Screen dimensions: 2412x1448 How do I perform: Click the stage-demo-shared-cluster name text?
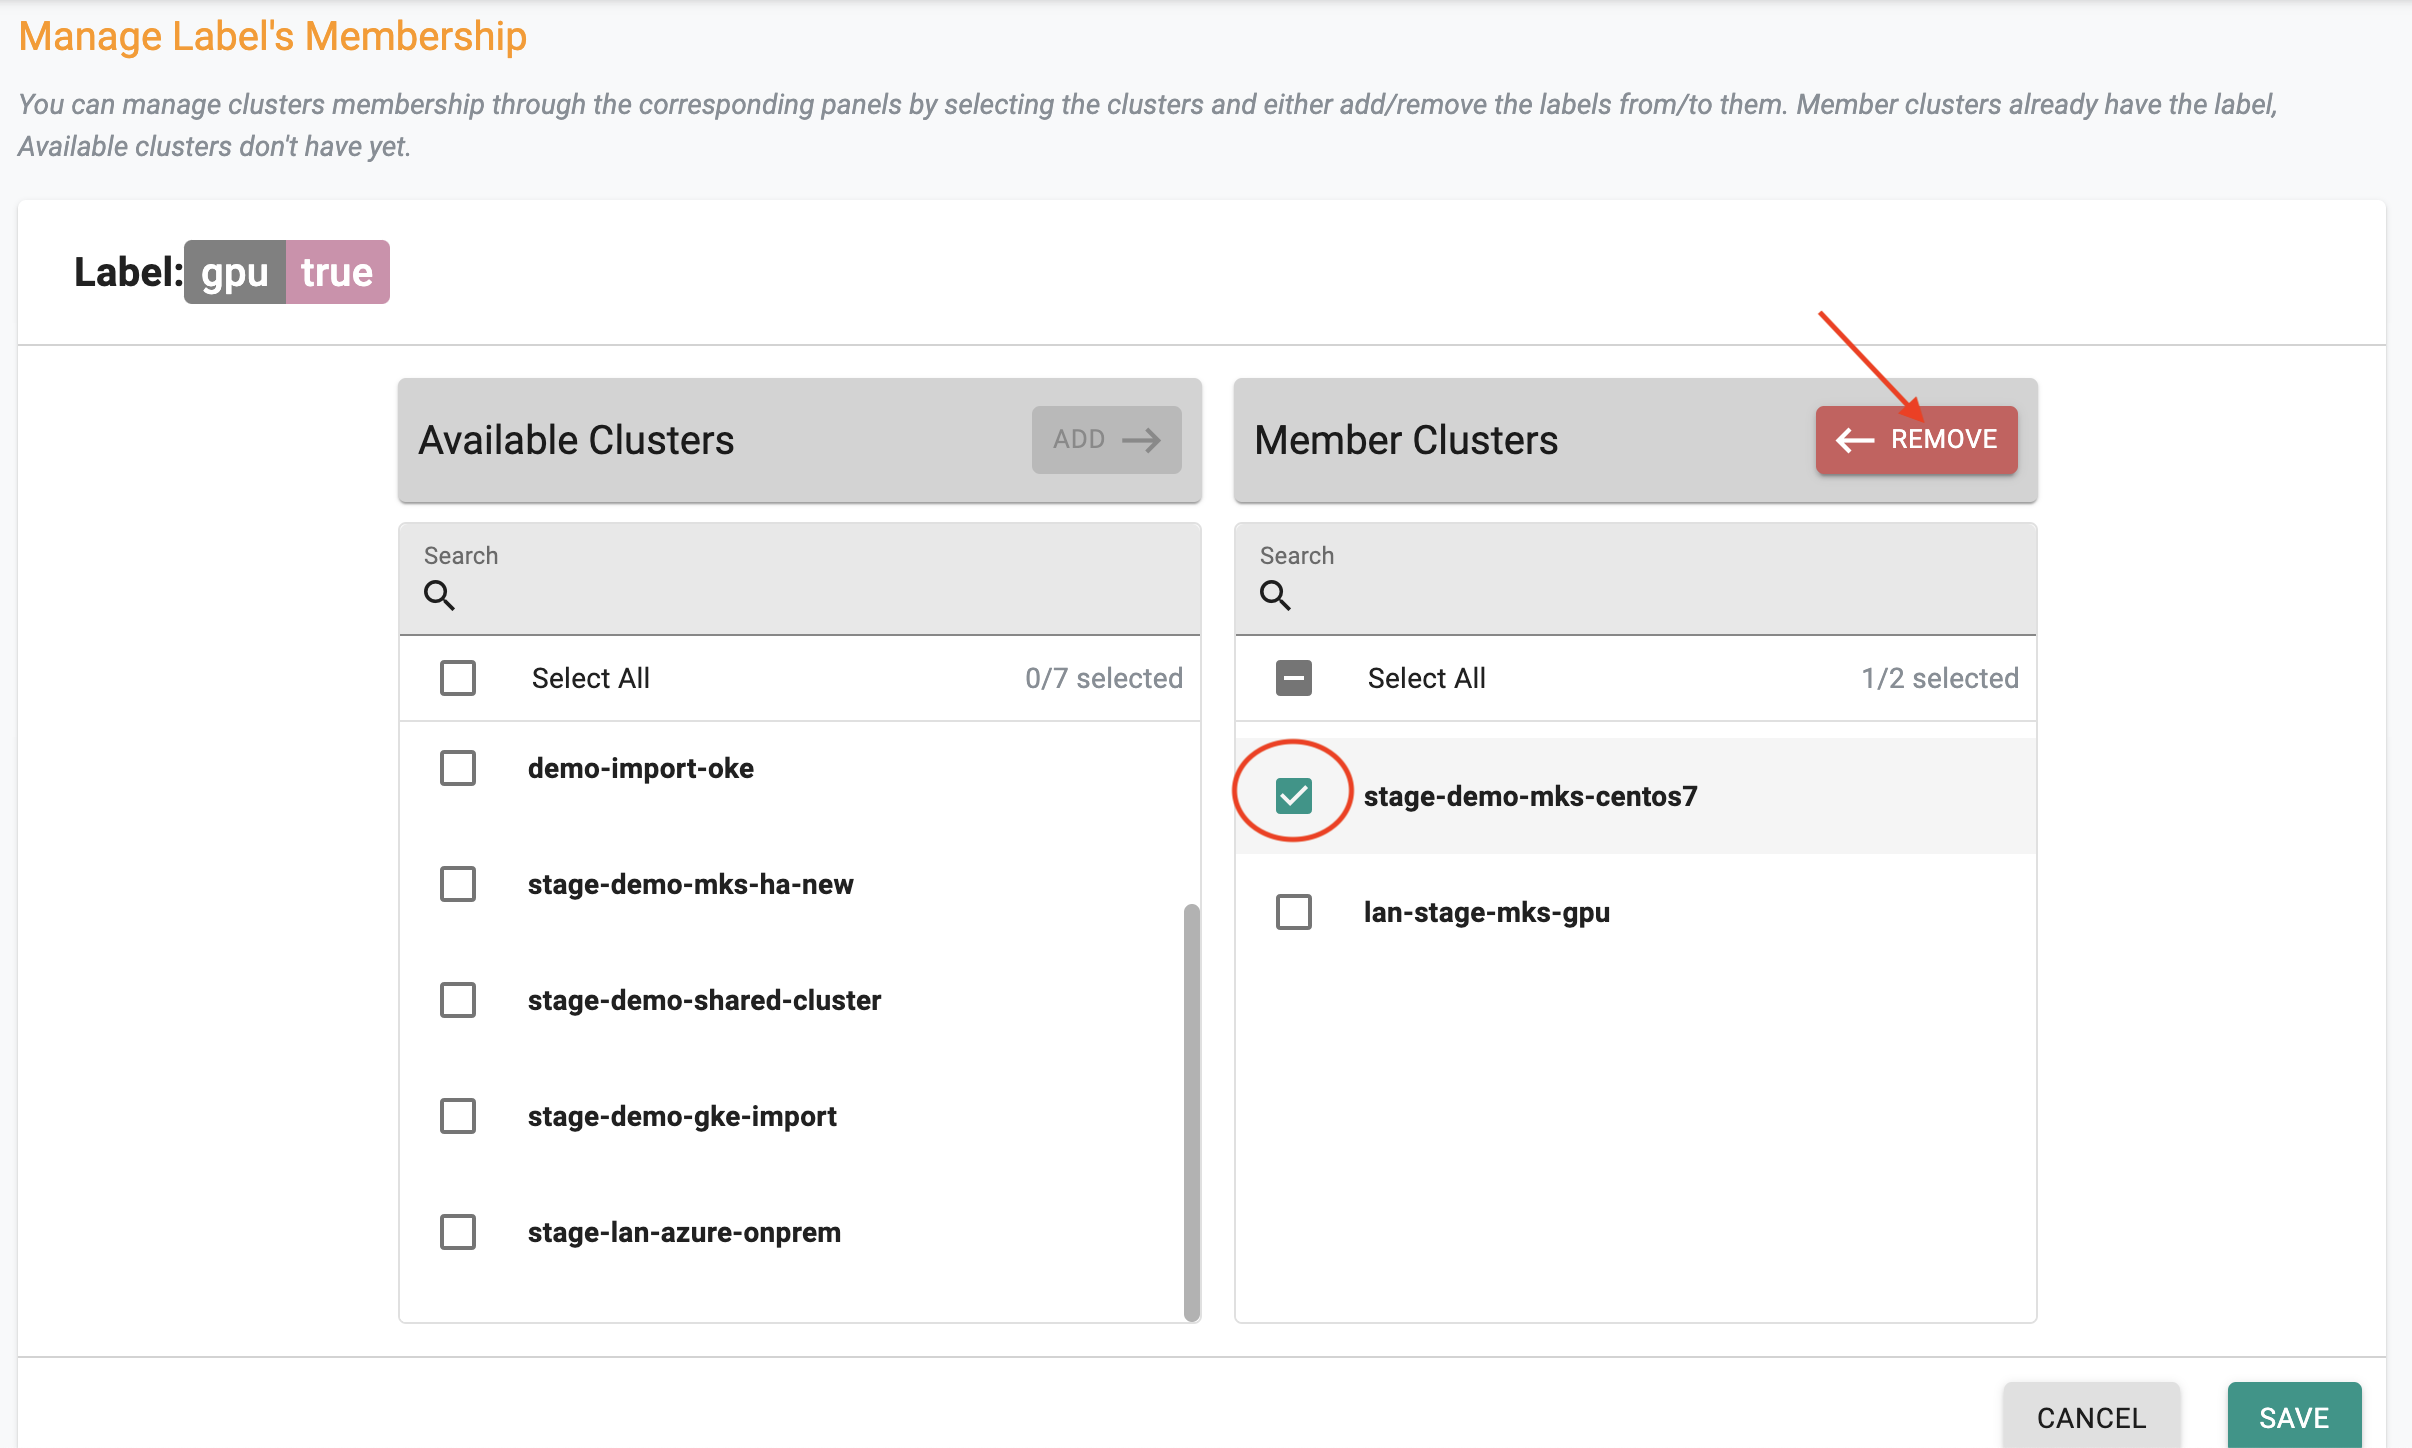704,1000
